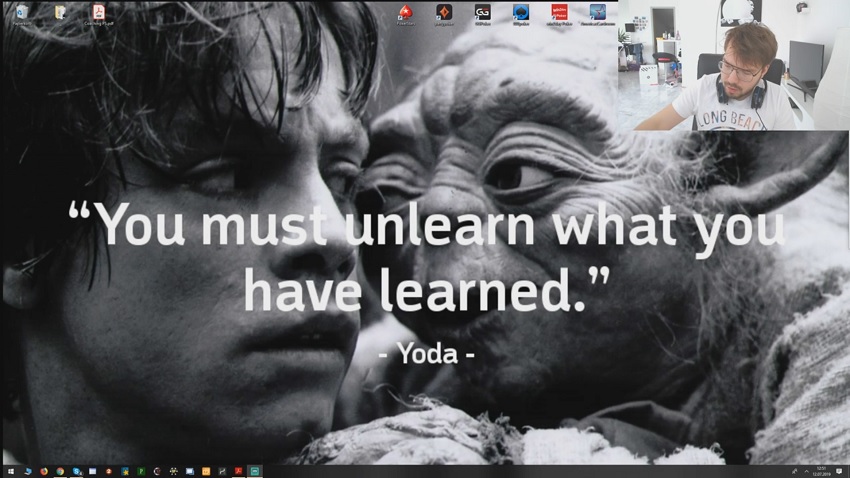
Task: Open the green P app in taskbar
Action: coord(141,471)
